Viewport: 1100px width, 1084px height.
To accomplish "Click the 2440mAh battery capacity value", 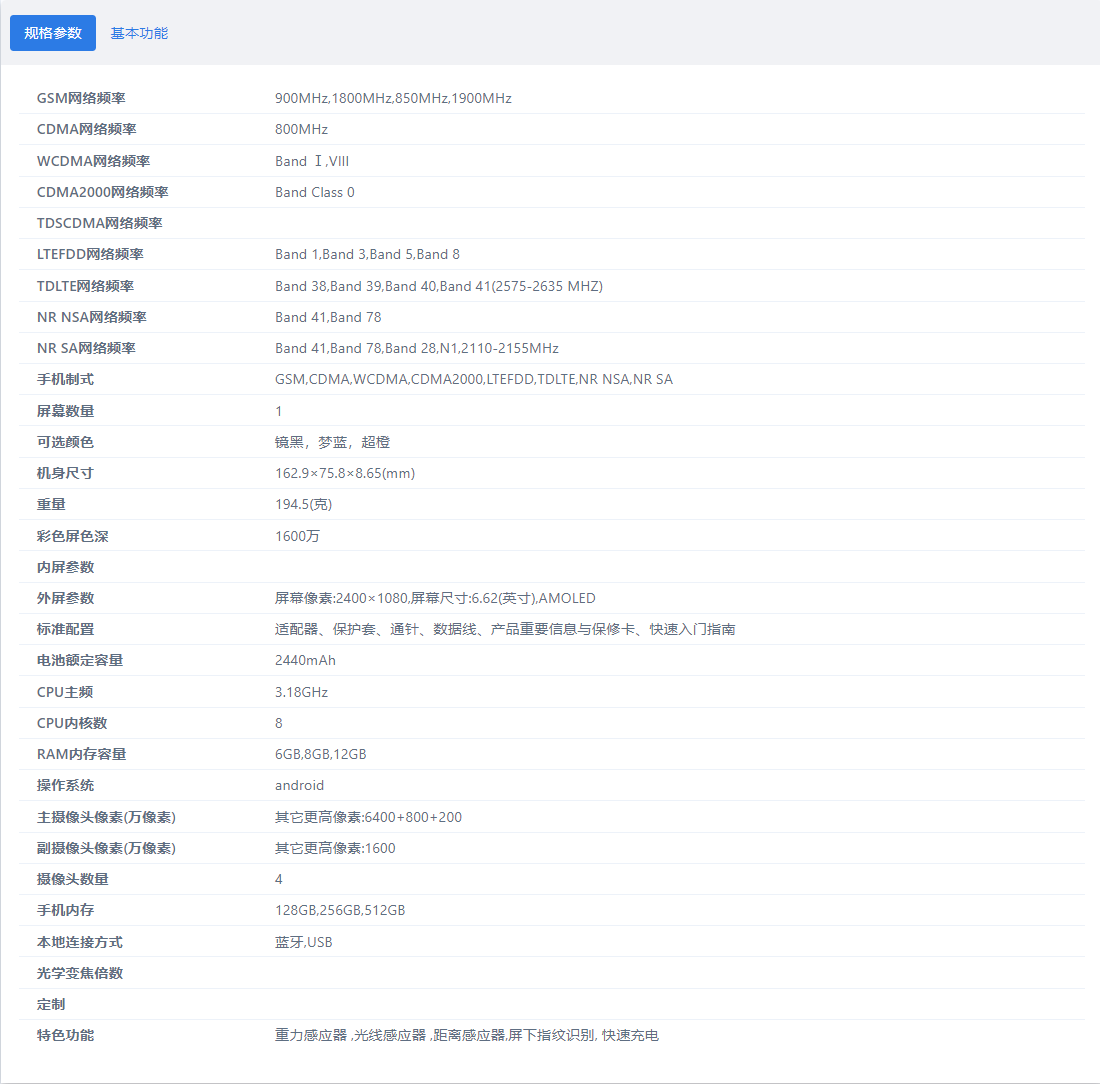I will [305, 660].
